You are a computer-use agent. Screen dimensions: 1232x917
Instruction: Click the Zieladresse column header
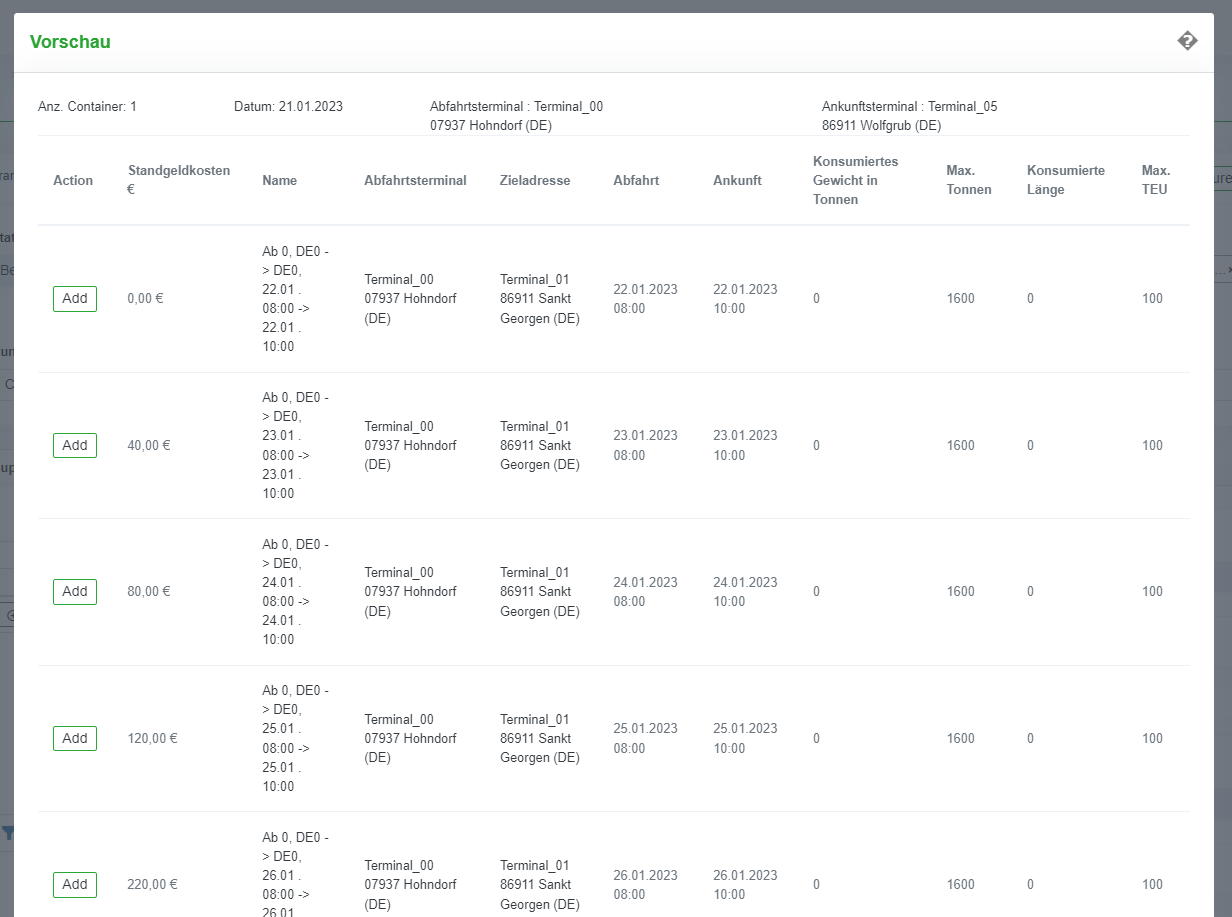coord(535,181)
